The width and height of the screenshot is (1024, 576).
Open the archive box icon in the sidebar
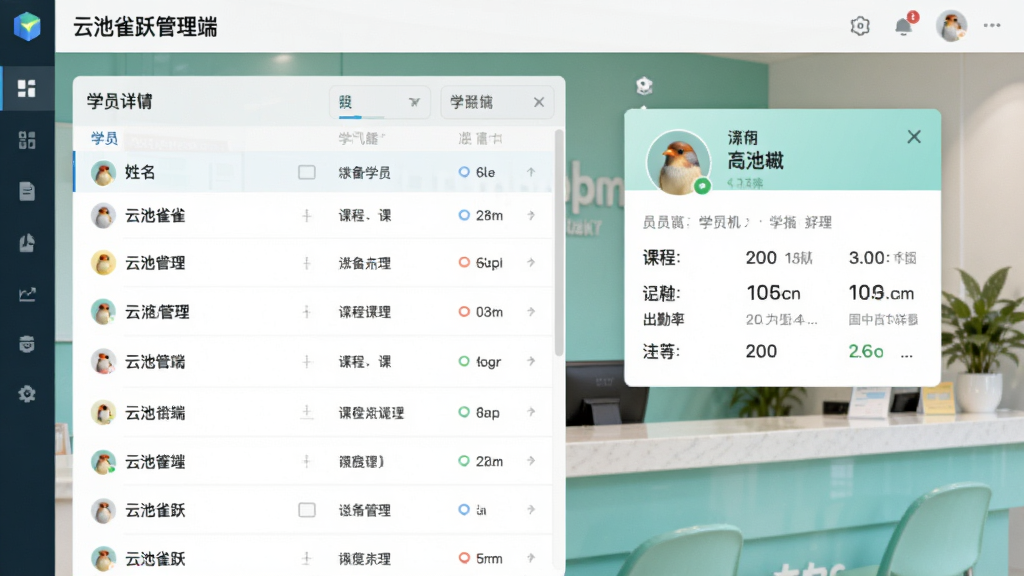27,344
